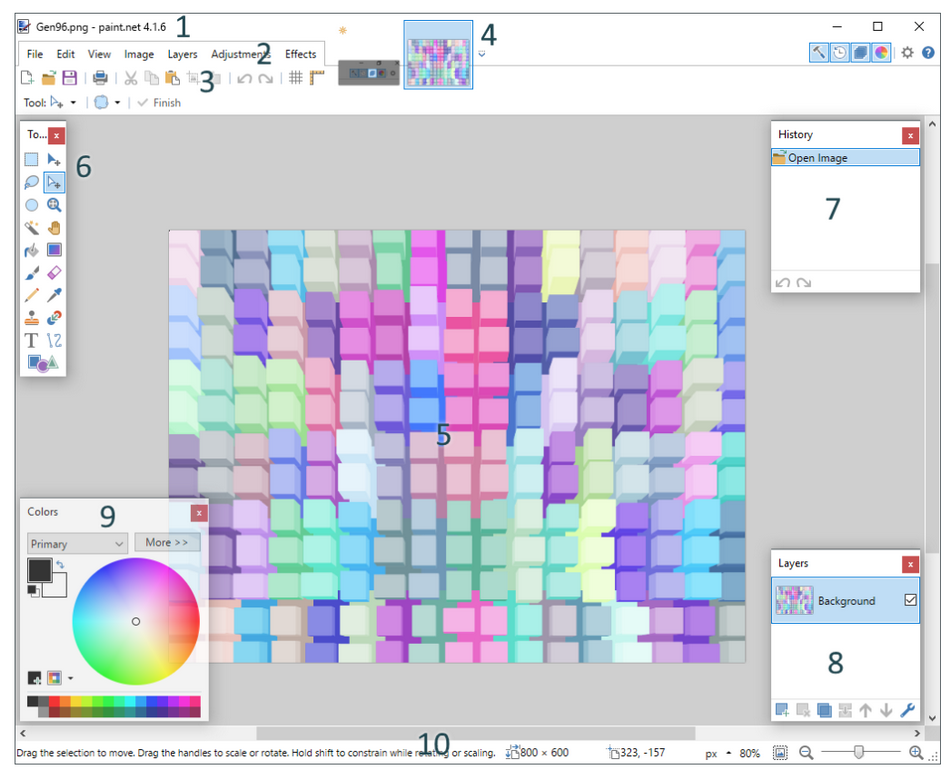This screenshot has height=779, width=950.
Task: Select the Magic Wand tool
Action: [x=32, y=228]
